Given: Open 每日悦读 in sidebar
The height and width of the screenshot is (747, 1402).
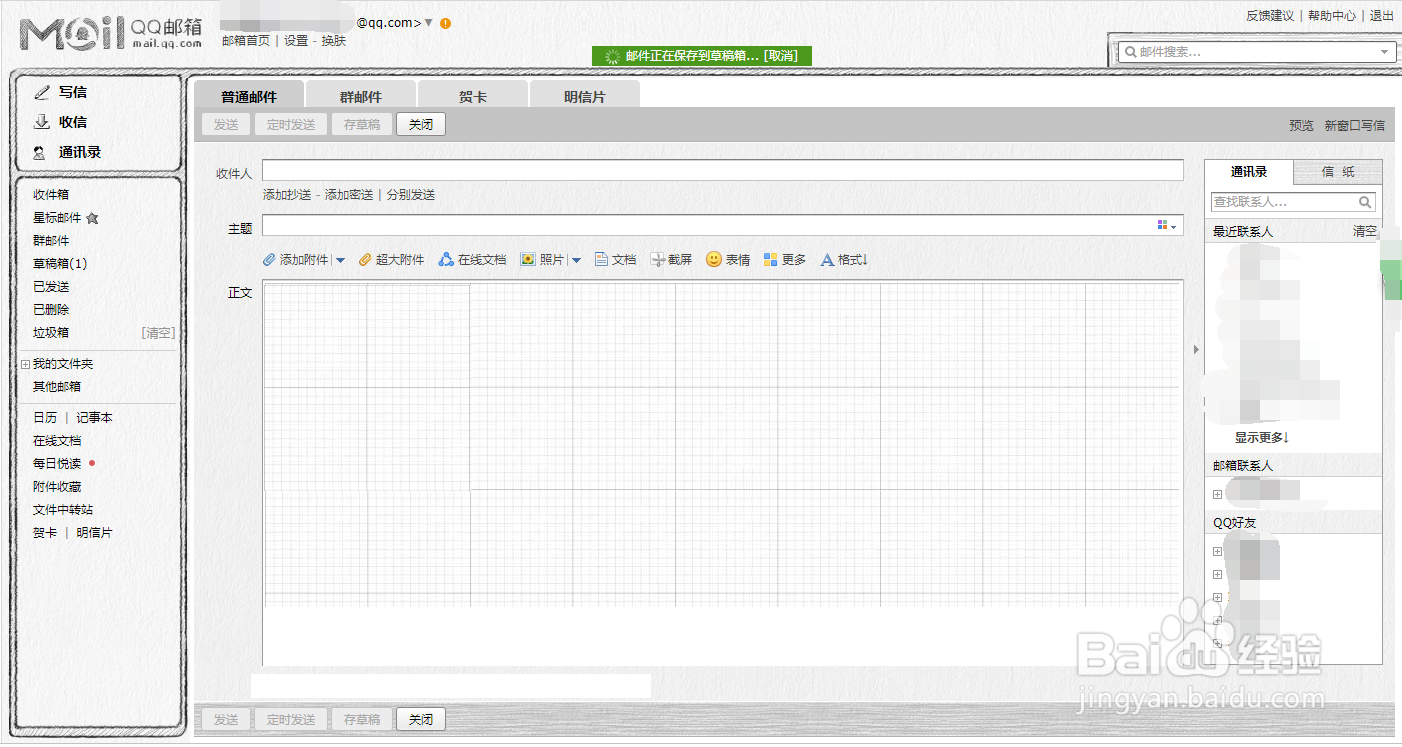Looking at the screenshot, I should tap(57, 464).
